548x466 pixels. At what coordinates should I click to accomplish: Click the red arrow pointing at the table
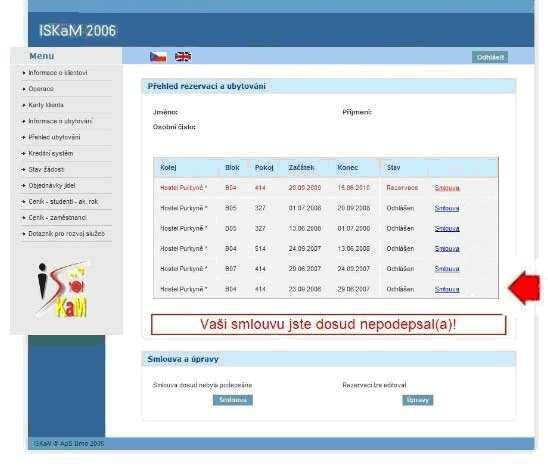point(525,288)
